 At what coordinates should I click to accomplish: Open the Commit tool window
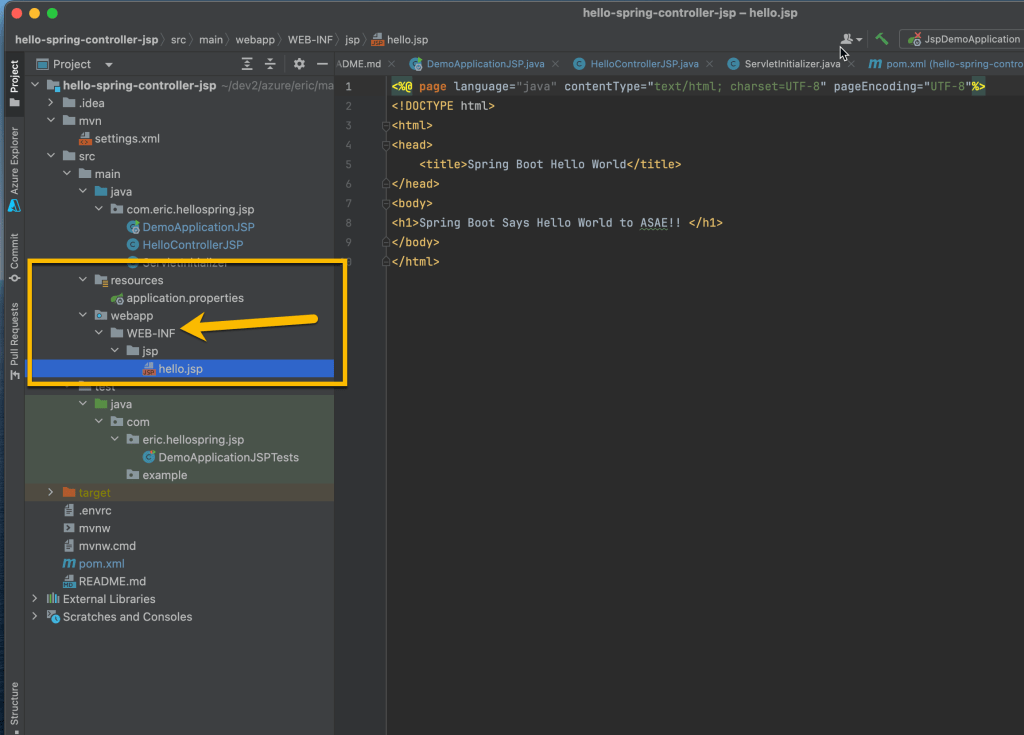(14, 257)
